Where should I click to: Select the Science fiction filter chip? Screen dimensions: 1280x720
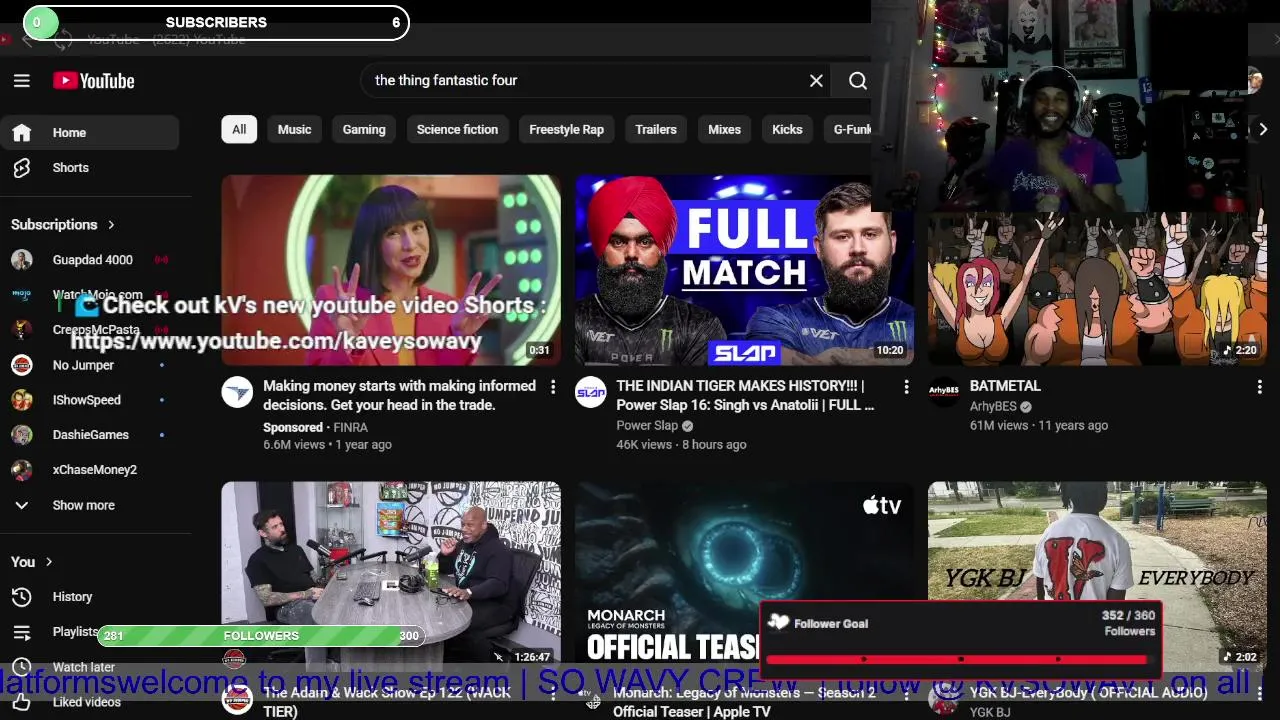click(457, 129)
